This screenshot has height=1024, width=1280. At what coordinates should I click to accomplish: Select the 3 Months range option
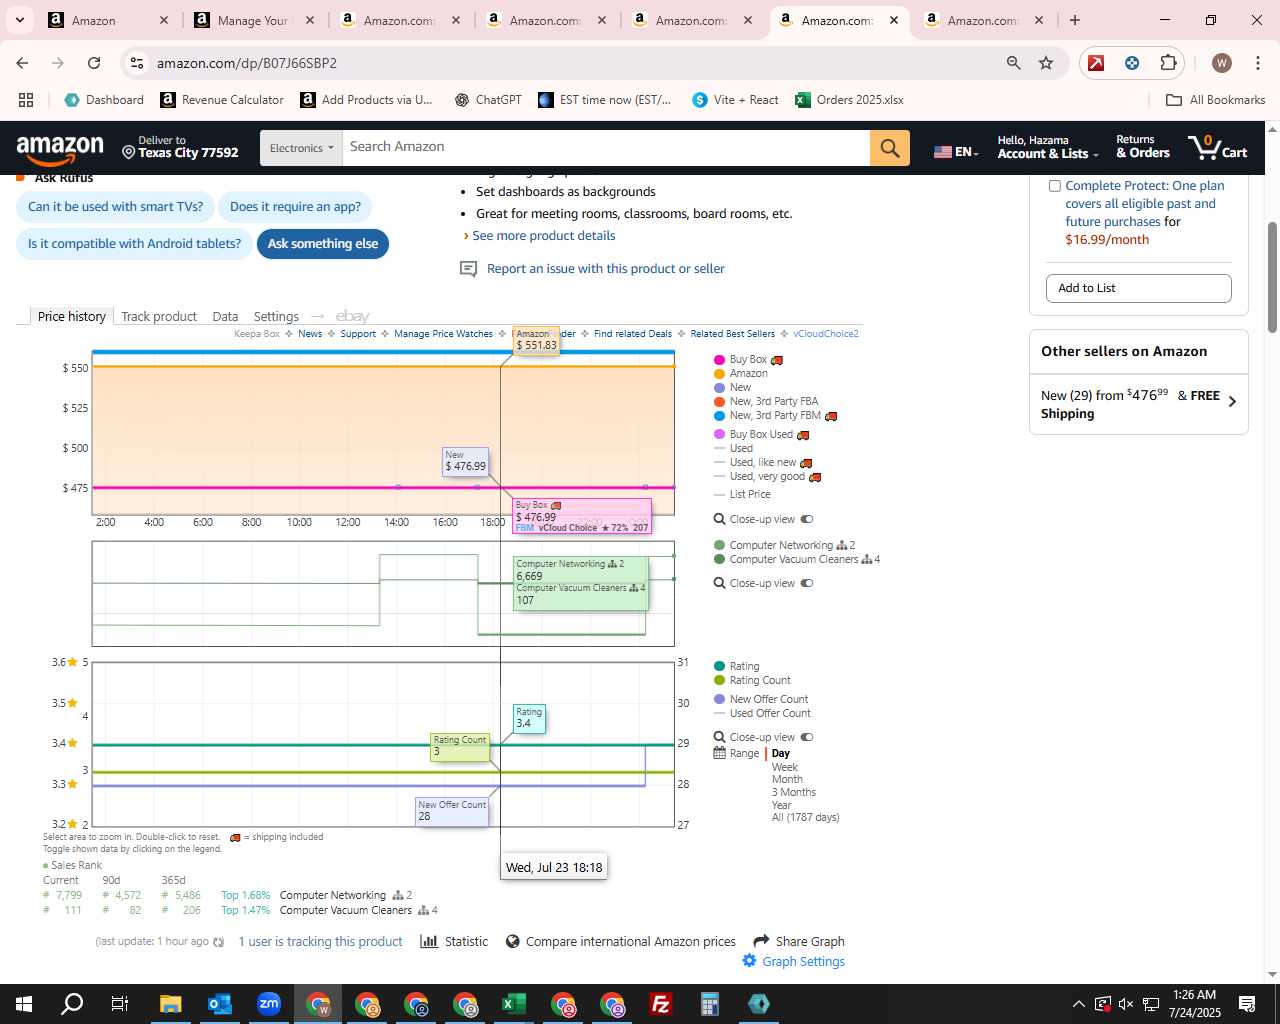(794, 793)
